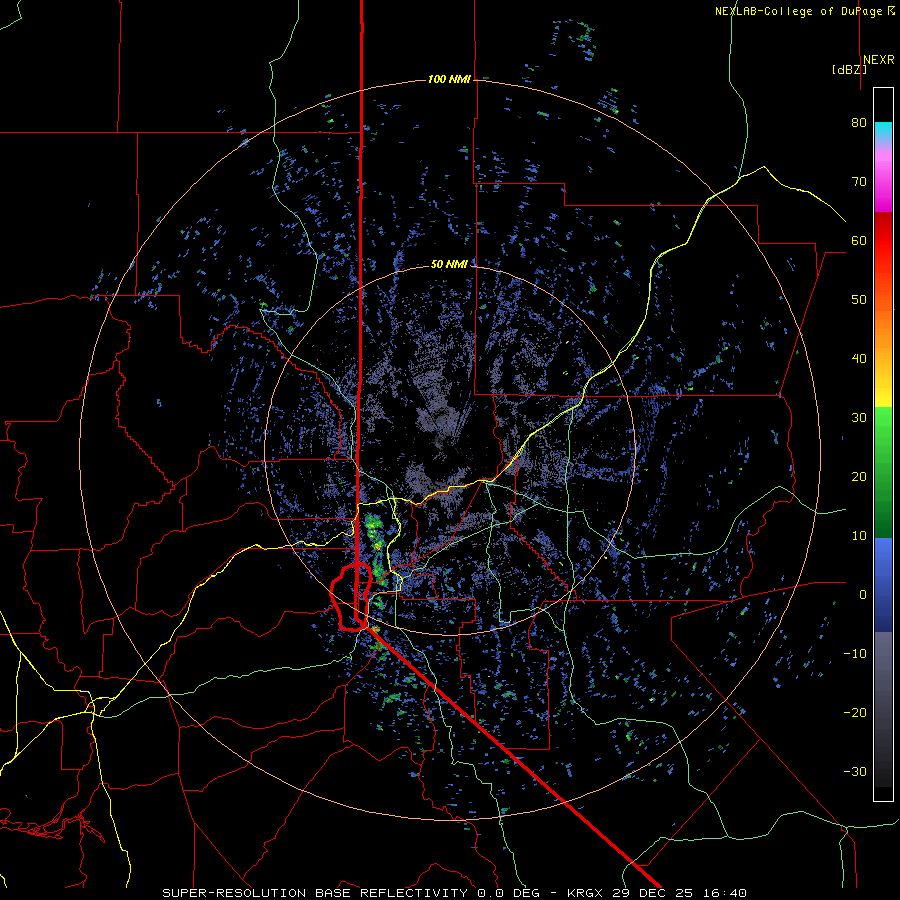Click the 10 dBZ scale label

[x=859, y=536]
